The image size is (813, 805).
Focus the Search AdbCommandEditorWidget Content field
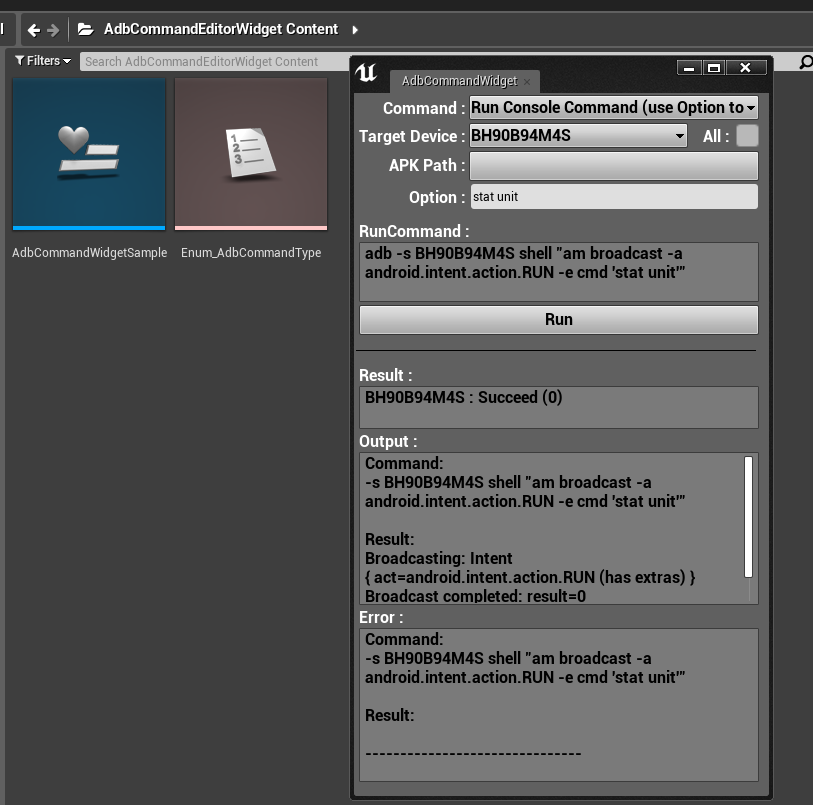tap(215, 61)
